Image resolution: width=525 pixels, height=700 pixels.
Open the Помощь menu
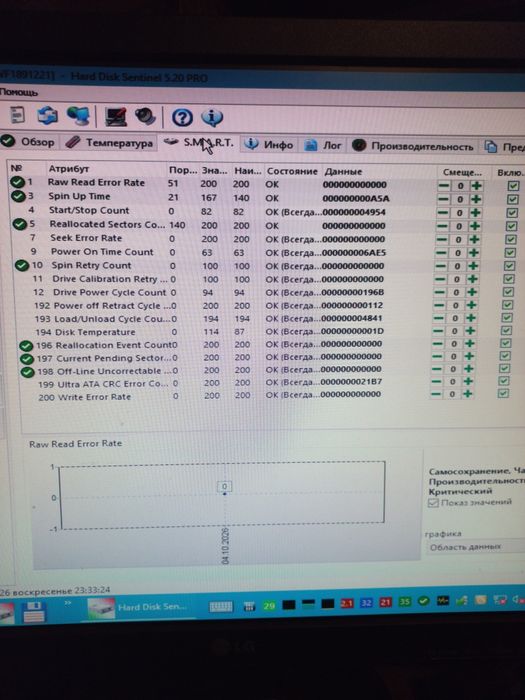pyautogui.click(x=19, y=92)
